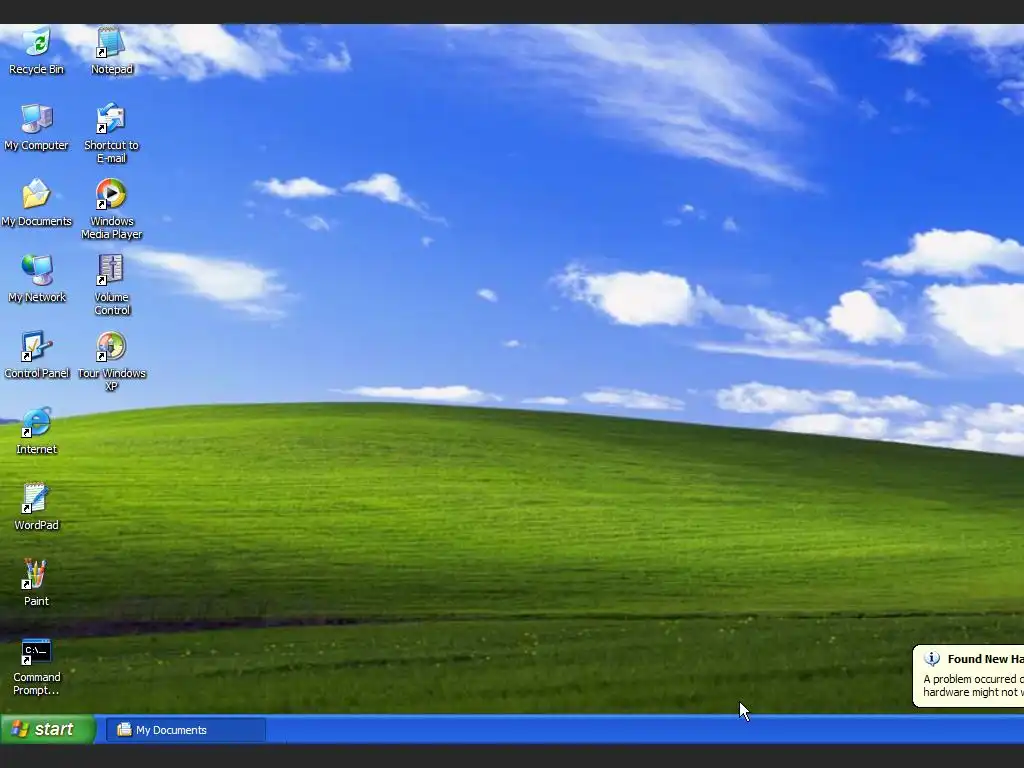
Task: Click the Found New Hardware balloon info icon
Action: 932,659
